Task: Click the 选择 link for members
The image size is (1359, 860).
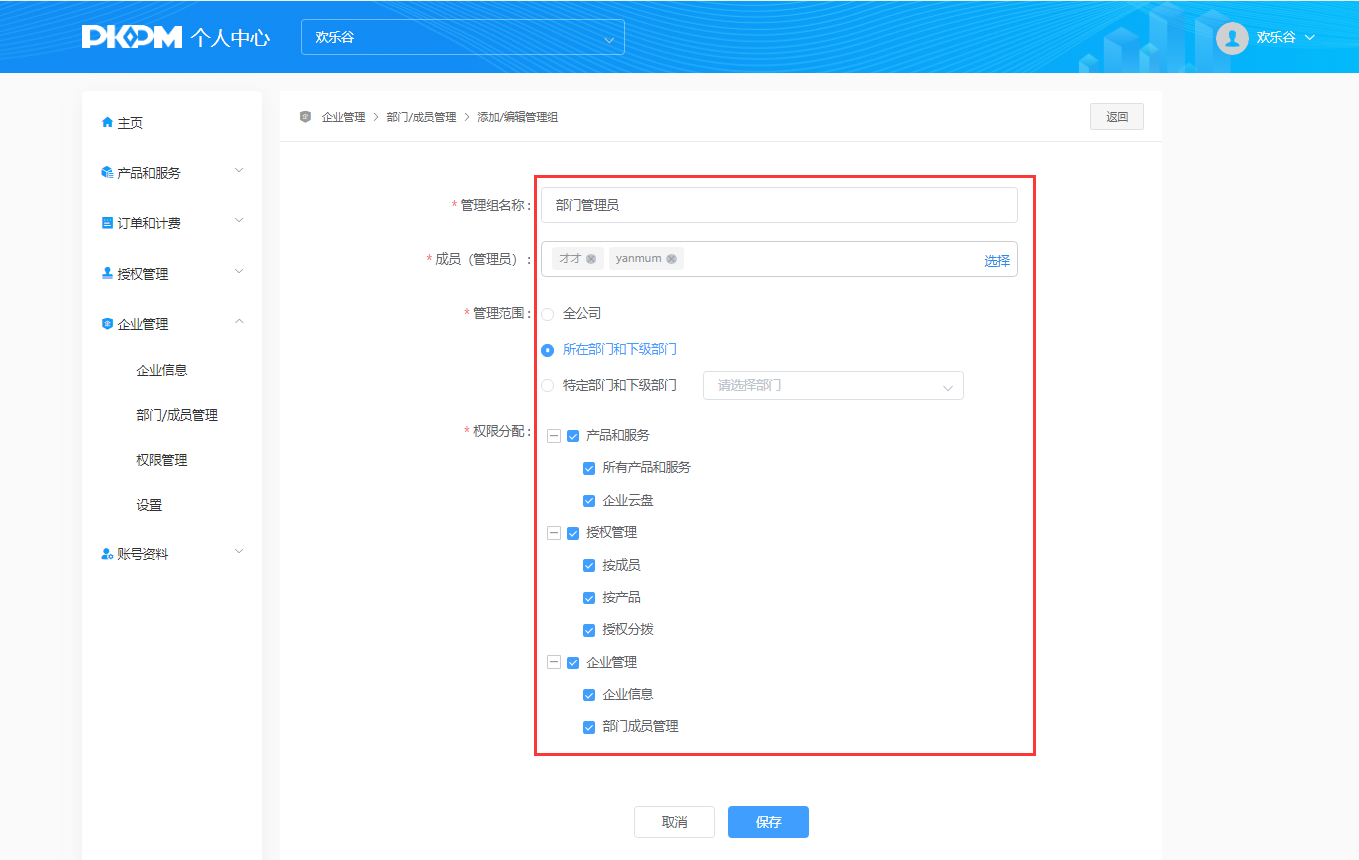Action: pos(996,260)
